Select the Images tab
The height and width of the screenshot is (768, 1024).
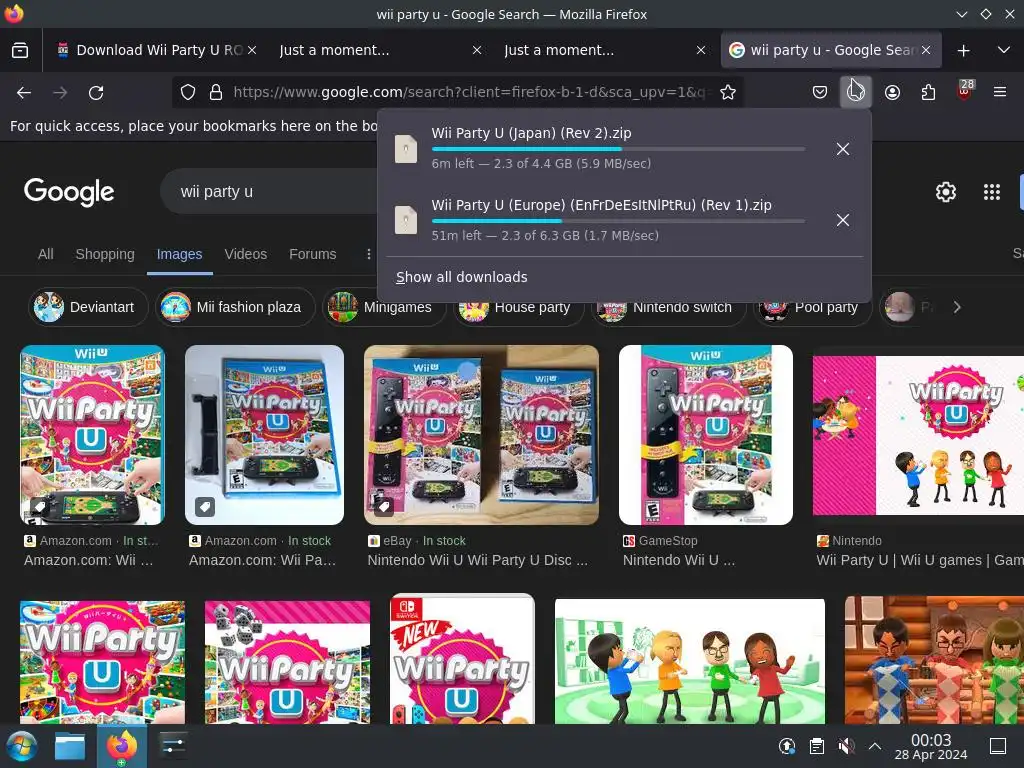point(179,254)
